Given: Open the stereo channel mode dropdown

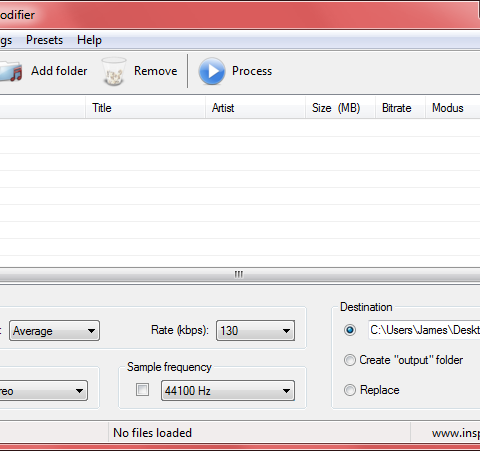Looking at the screenshot, I should tap(44, 390).
